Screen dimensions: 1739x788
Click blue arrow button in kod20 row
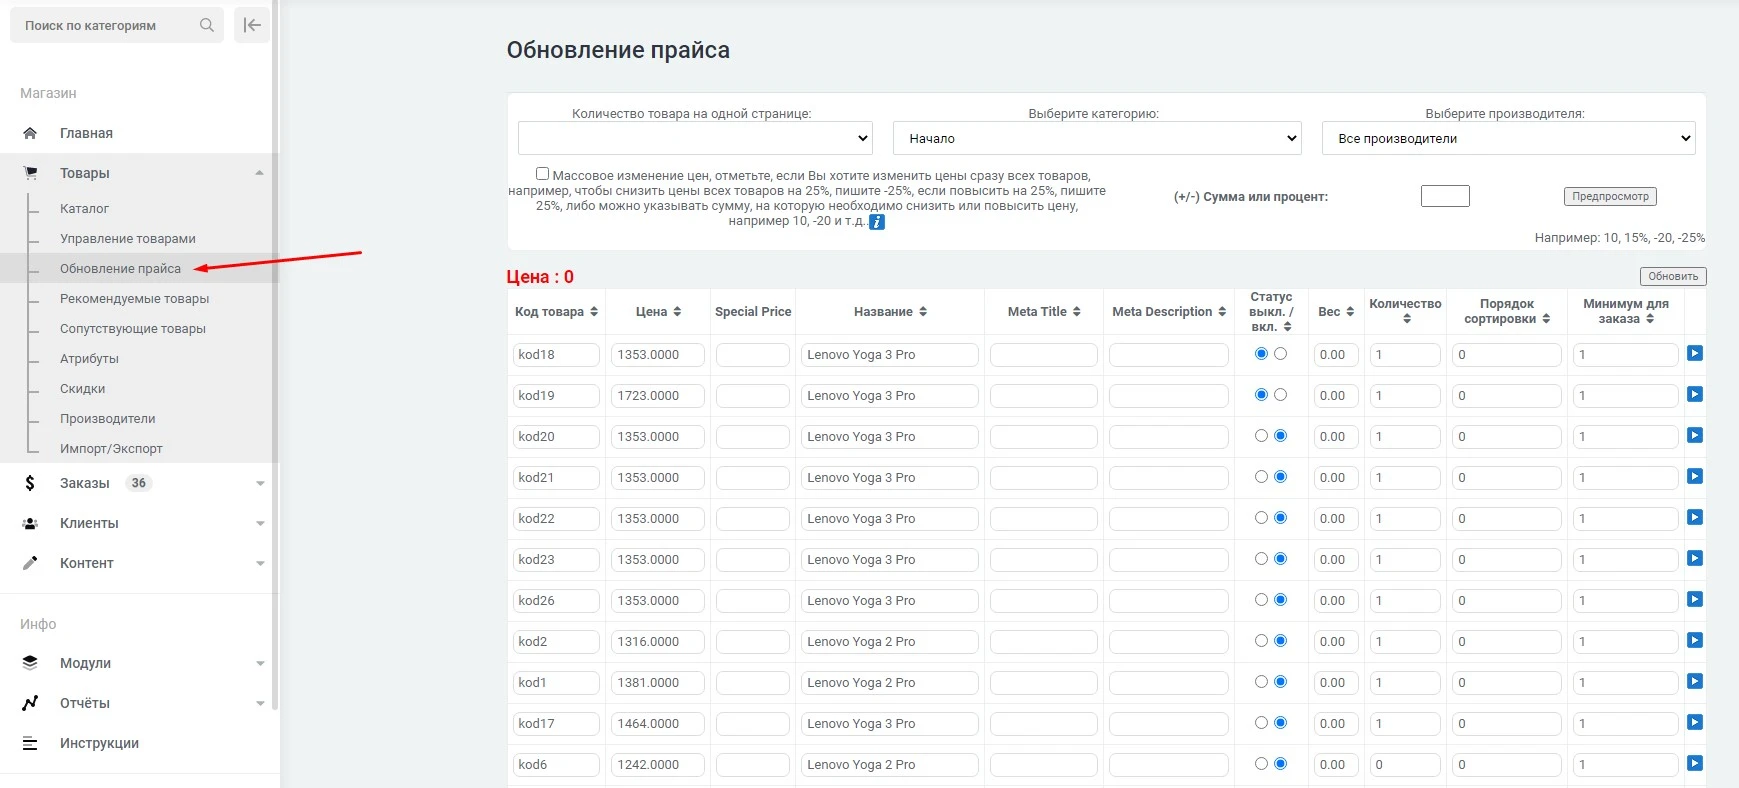click(1695, 435)
